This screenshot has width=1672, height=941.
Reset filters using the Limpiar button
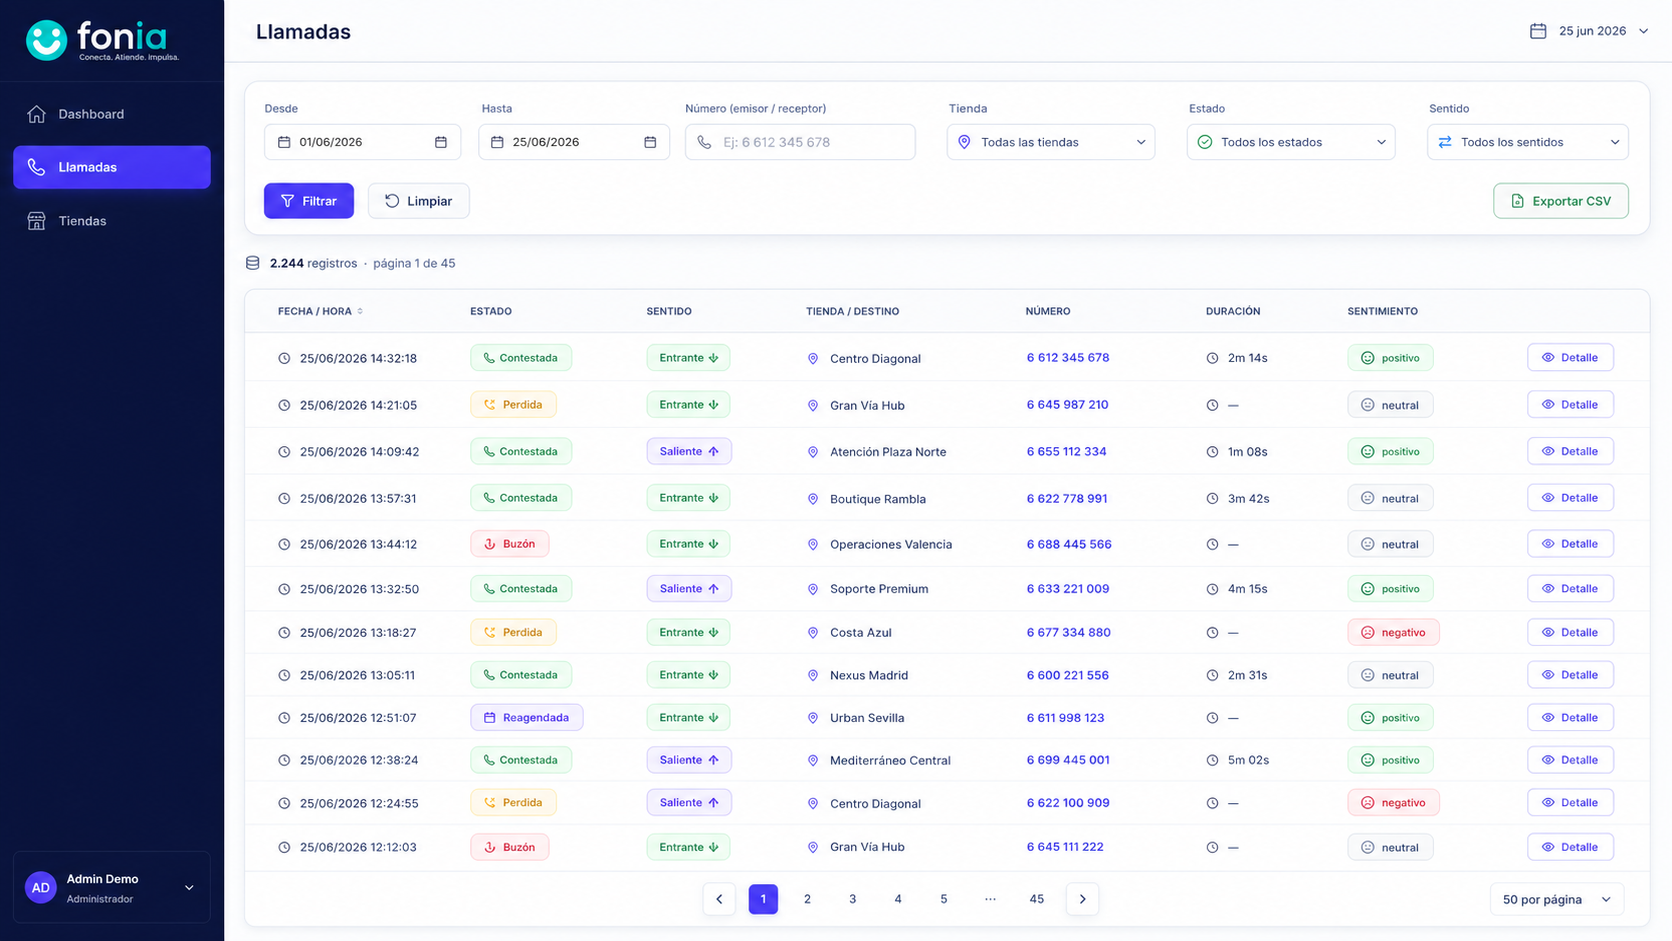coord(419,201)
